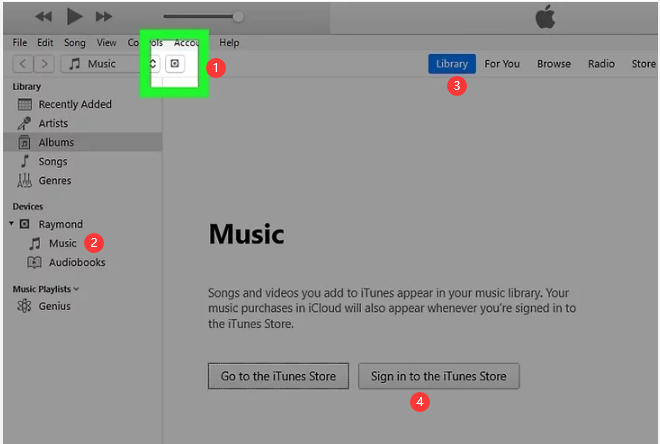
Task: Collapse the Music Playlists section chevron
Action: click(76, 289)
